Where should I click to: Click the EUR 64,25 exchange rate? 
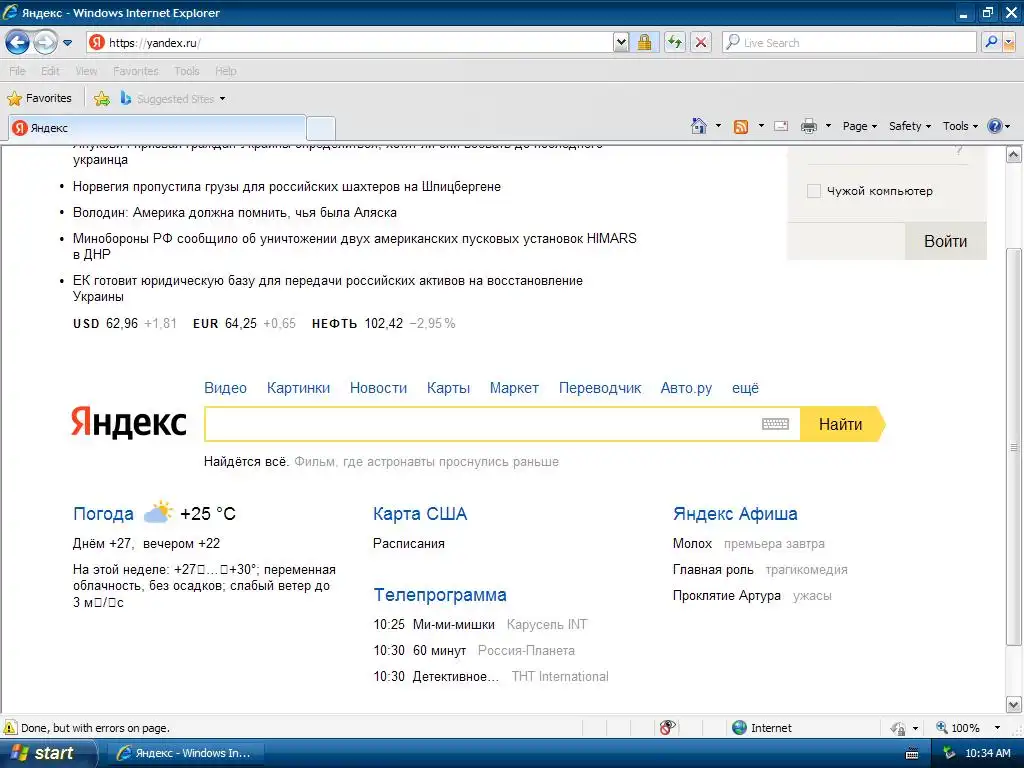(x=244, y=323)
